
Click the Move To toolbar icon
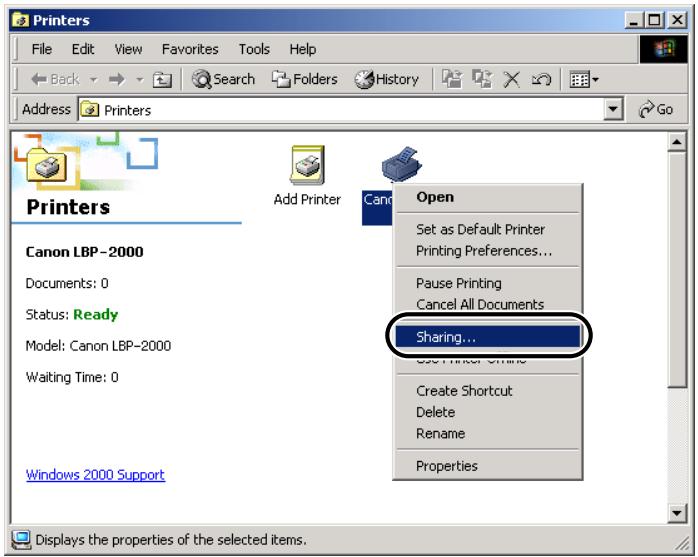pyautogui.click(x=452, y=79)
